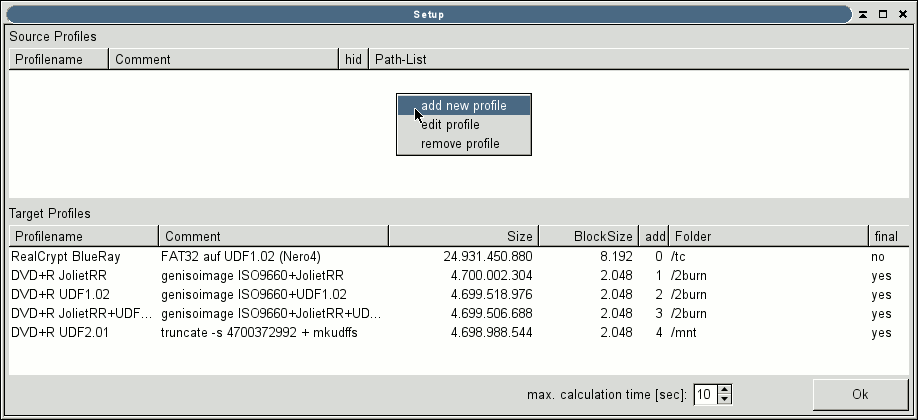Select 'add new profile' from context menu
This screenshot has width=918, height=420.
pyautogui.click(x=463, y=106)
